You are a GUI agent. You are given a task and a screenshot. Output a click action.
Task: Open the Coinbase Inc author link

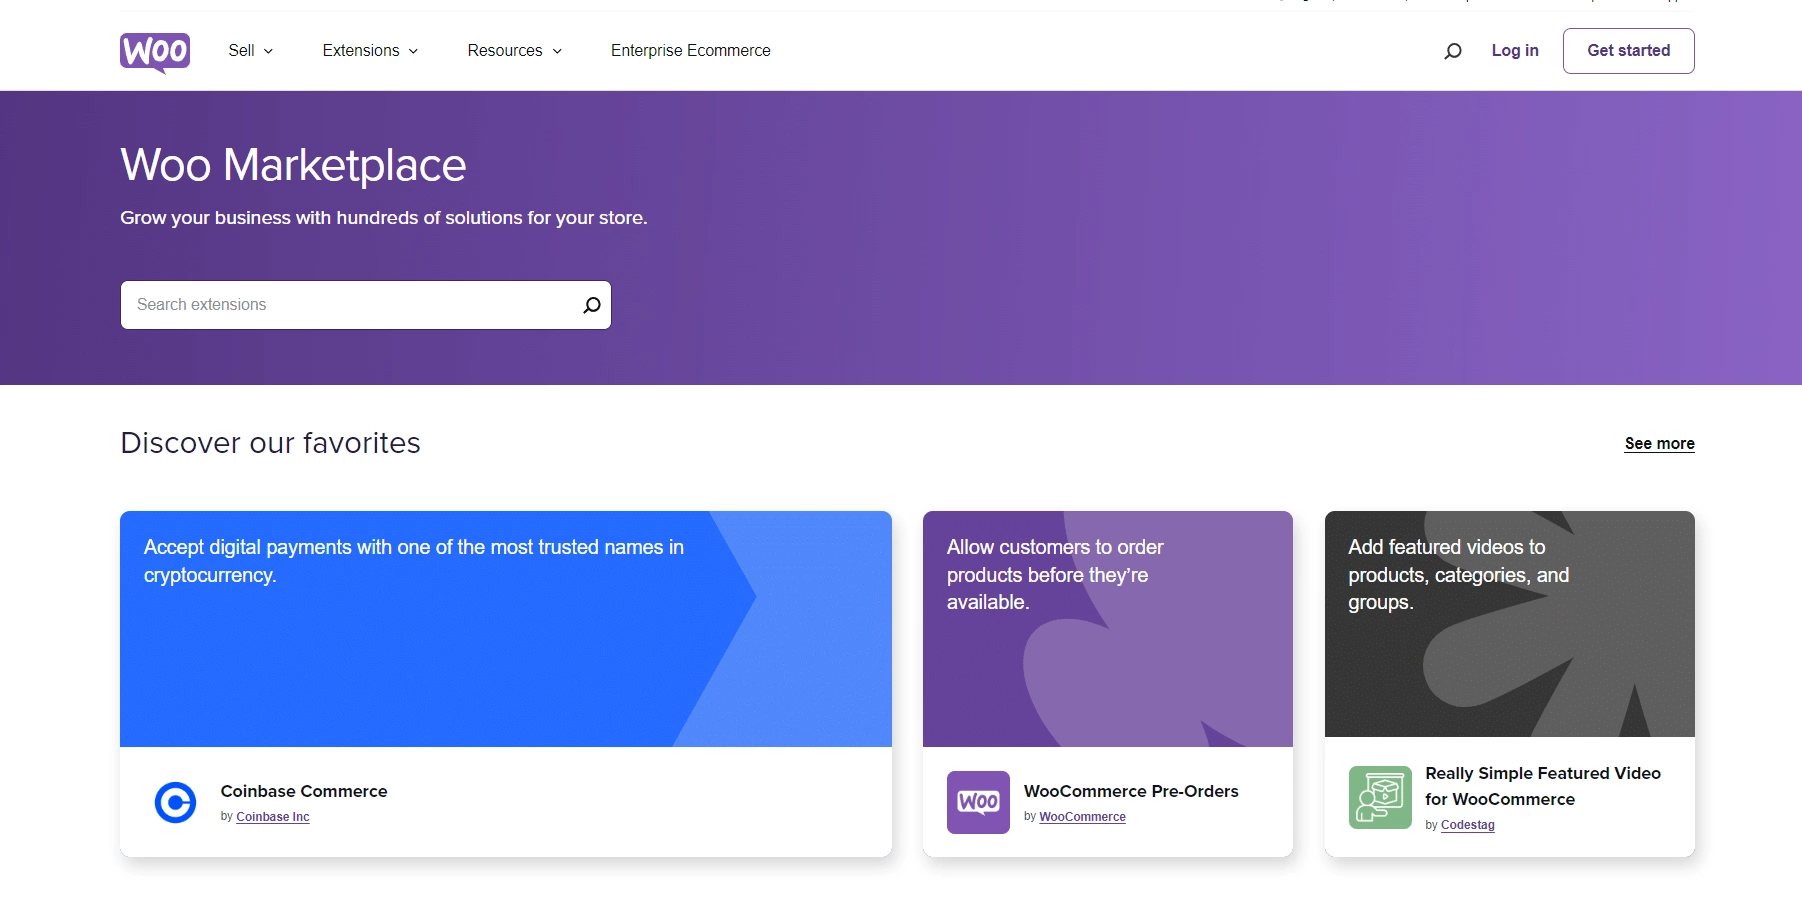272,817
